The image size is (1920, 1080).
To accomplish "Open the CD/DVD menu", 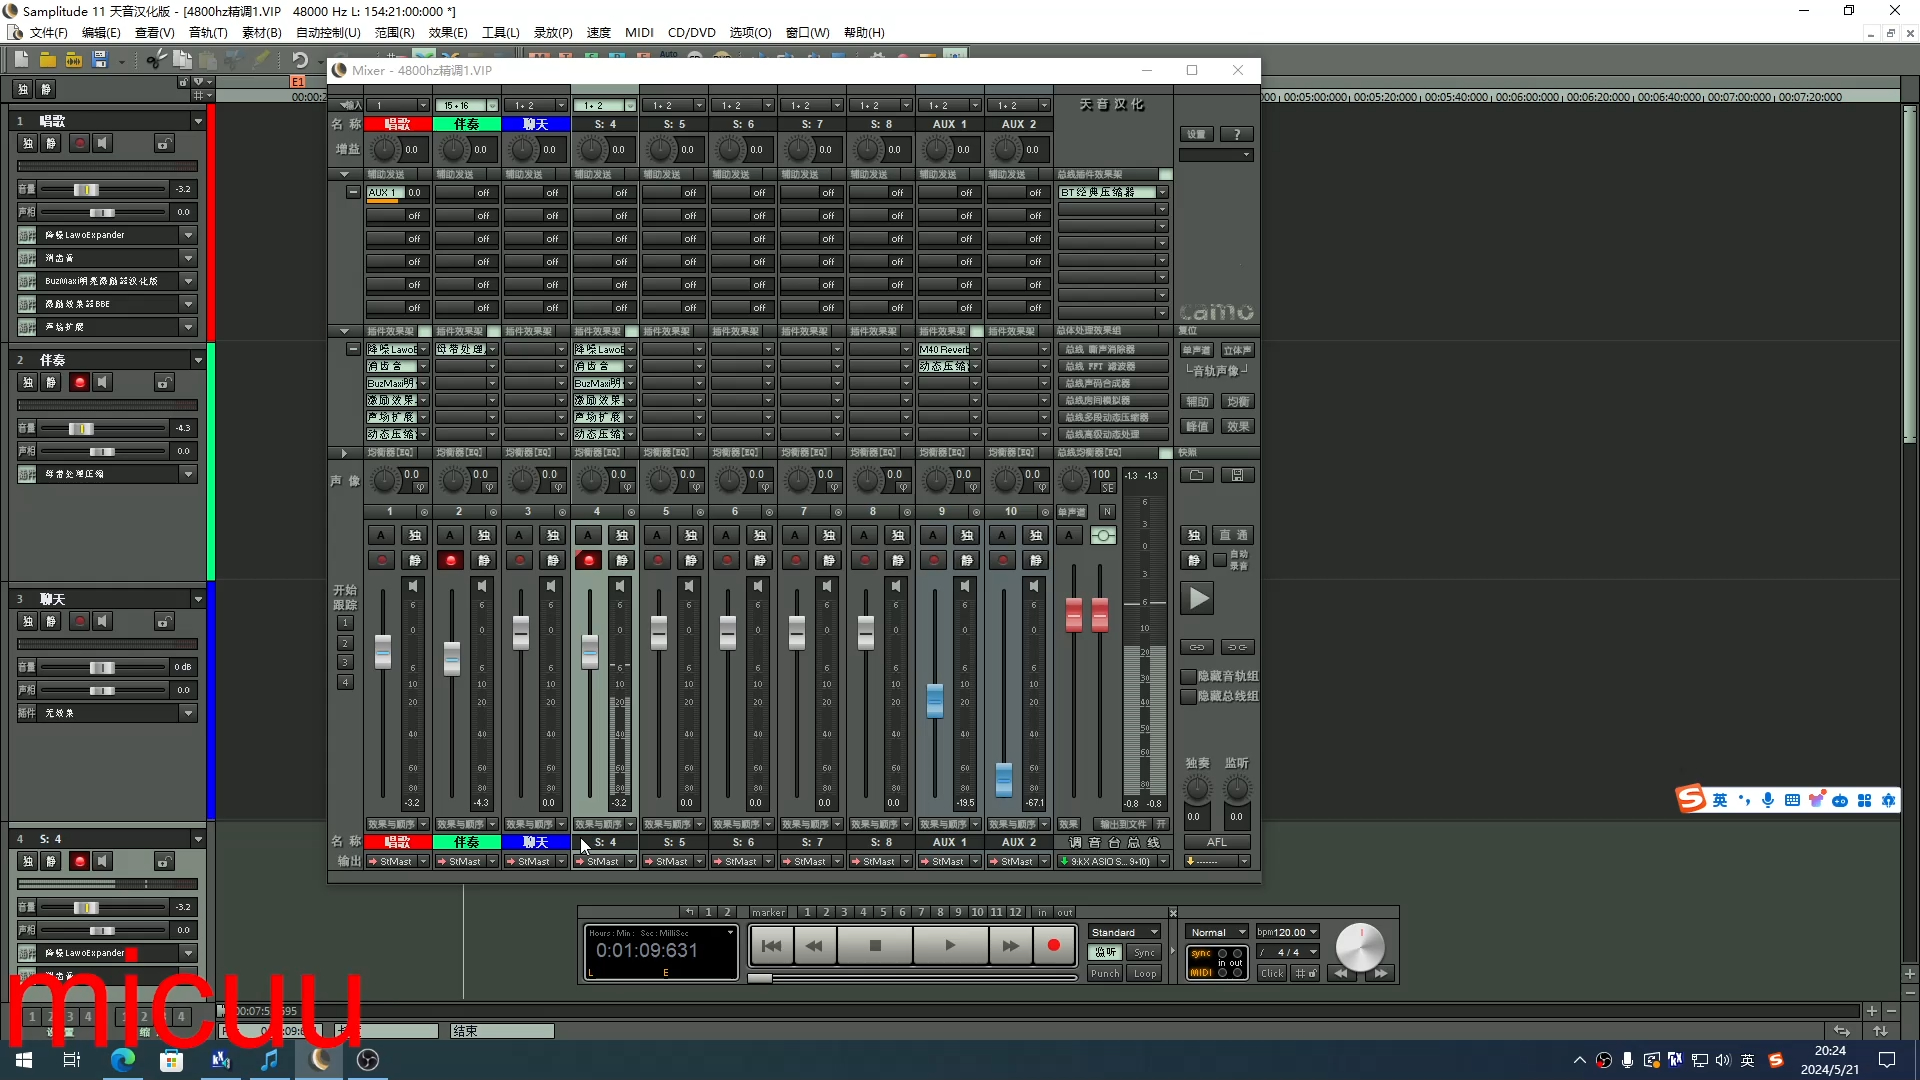I will [x=691, y=32].
